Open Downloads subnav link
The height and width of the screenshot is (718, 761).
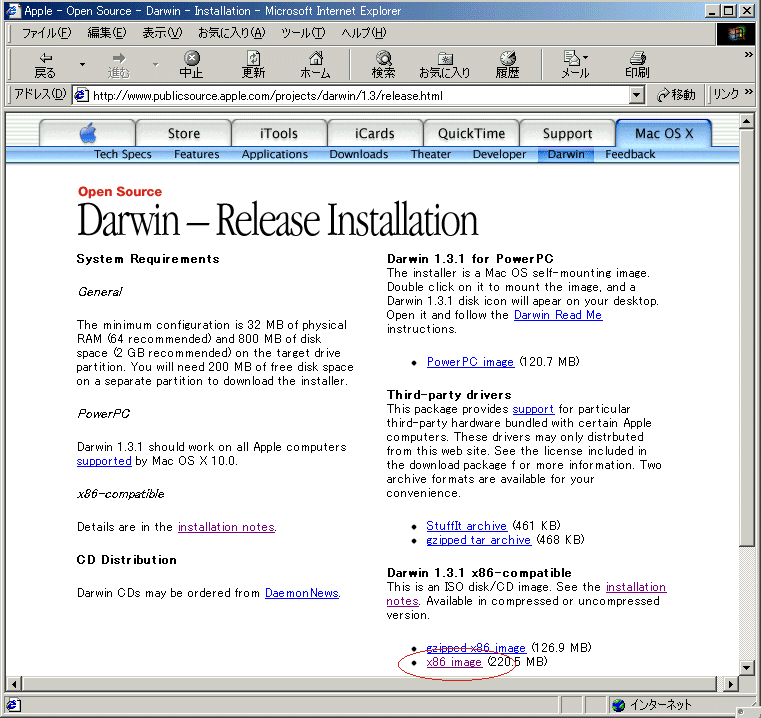(359, 154)
